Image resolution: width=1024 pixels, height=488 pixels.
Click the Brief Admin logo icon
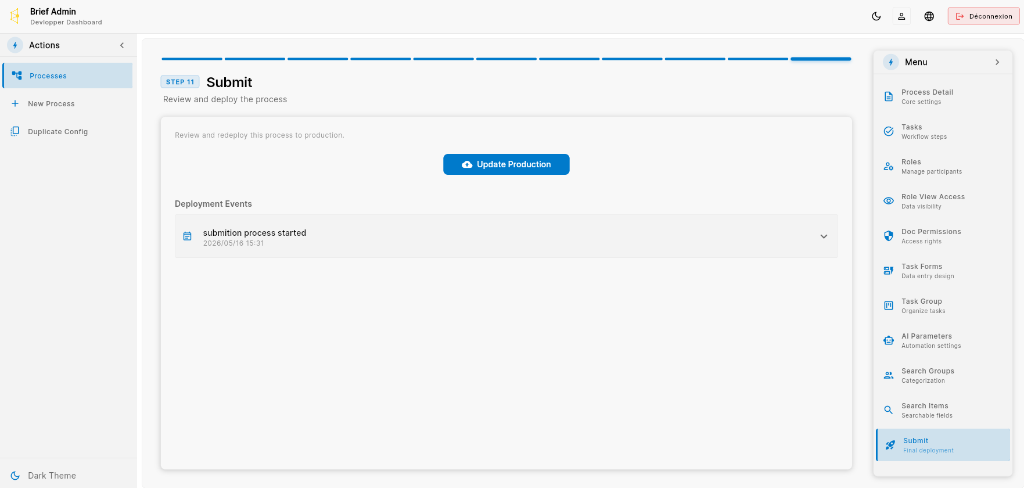[14, 16]
